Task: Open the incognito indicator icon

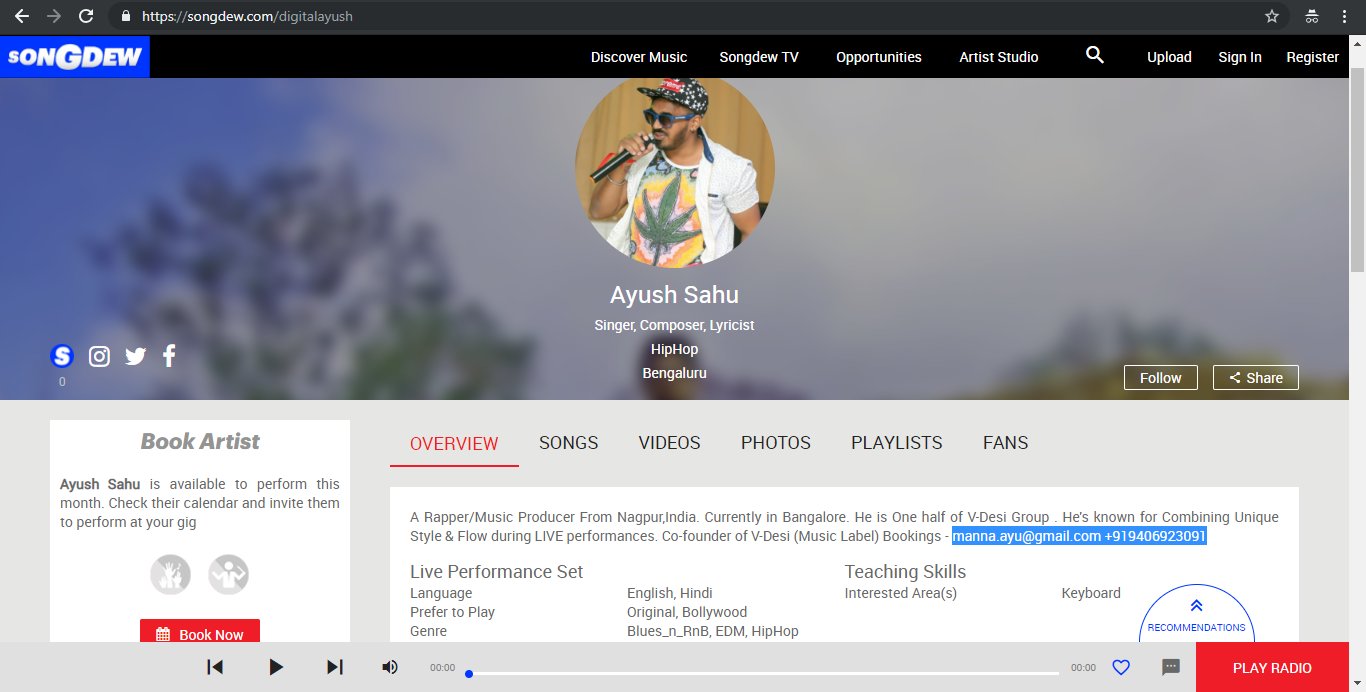Action: pos(1311,16)
